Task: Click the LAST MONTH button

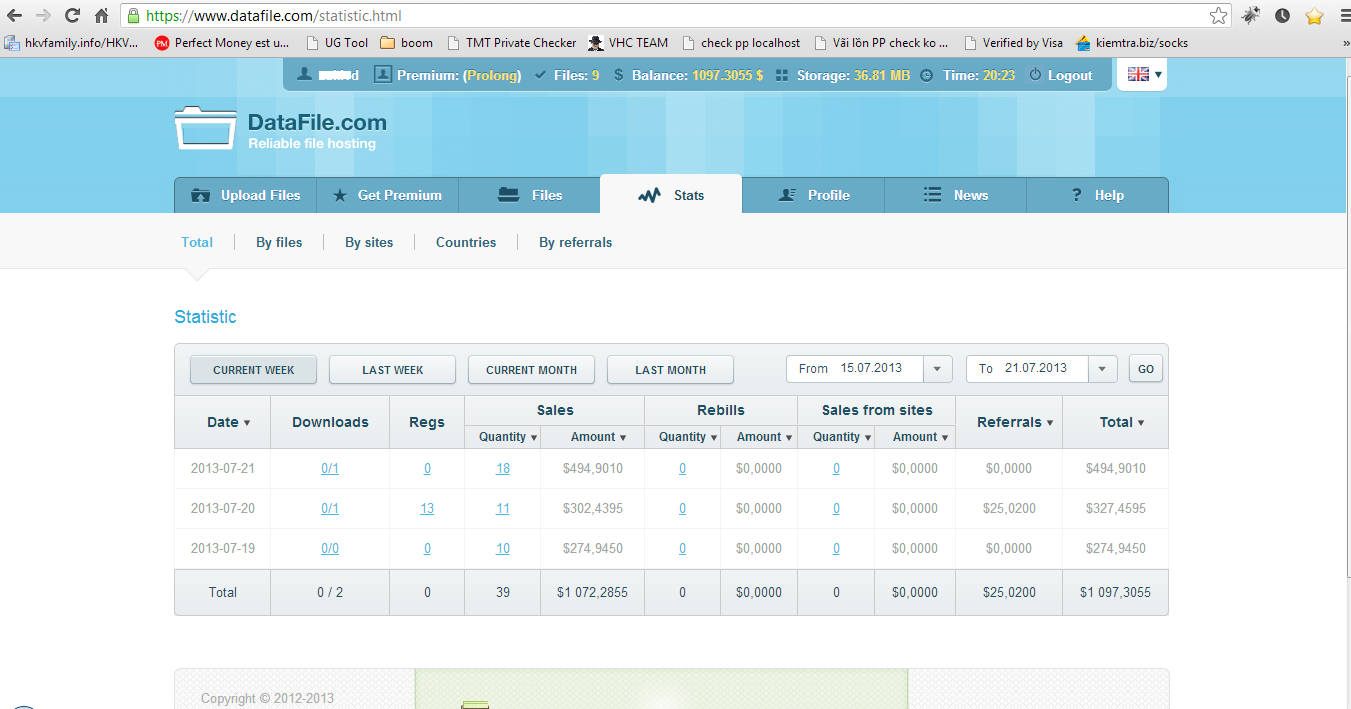Action: (x=670, y=370)
